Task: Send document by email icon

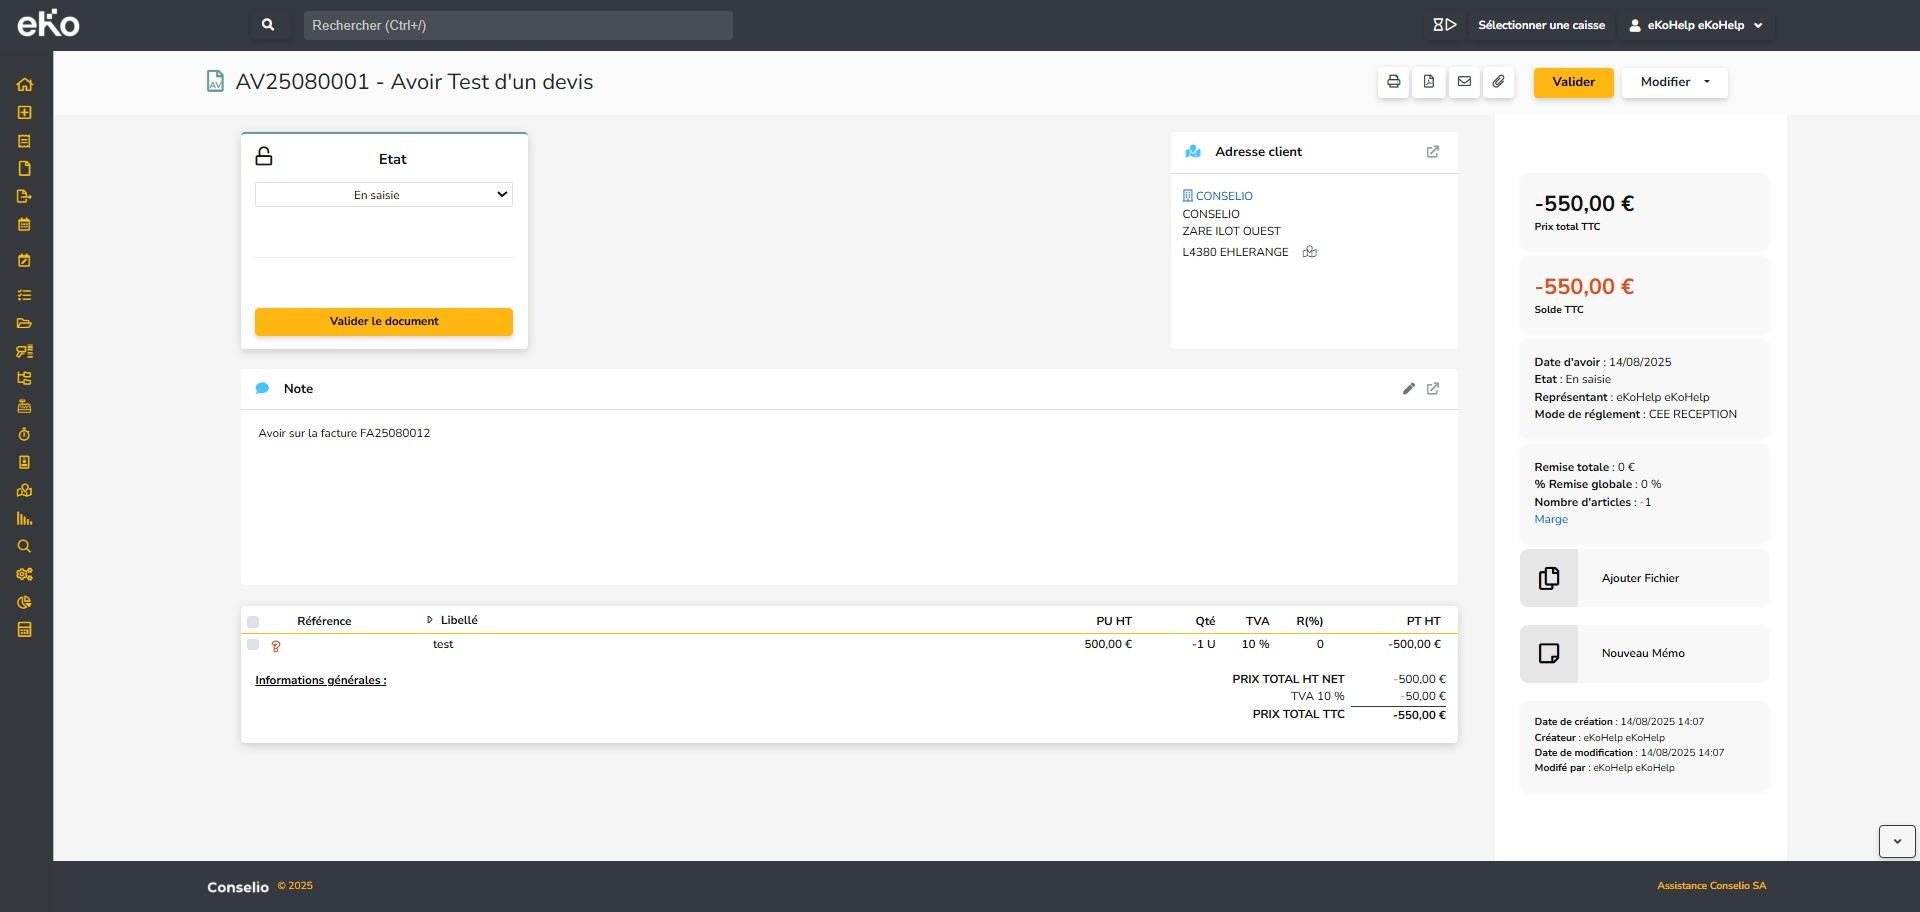Action: (x=1464, y=82)
